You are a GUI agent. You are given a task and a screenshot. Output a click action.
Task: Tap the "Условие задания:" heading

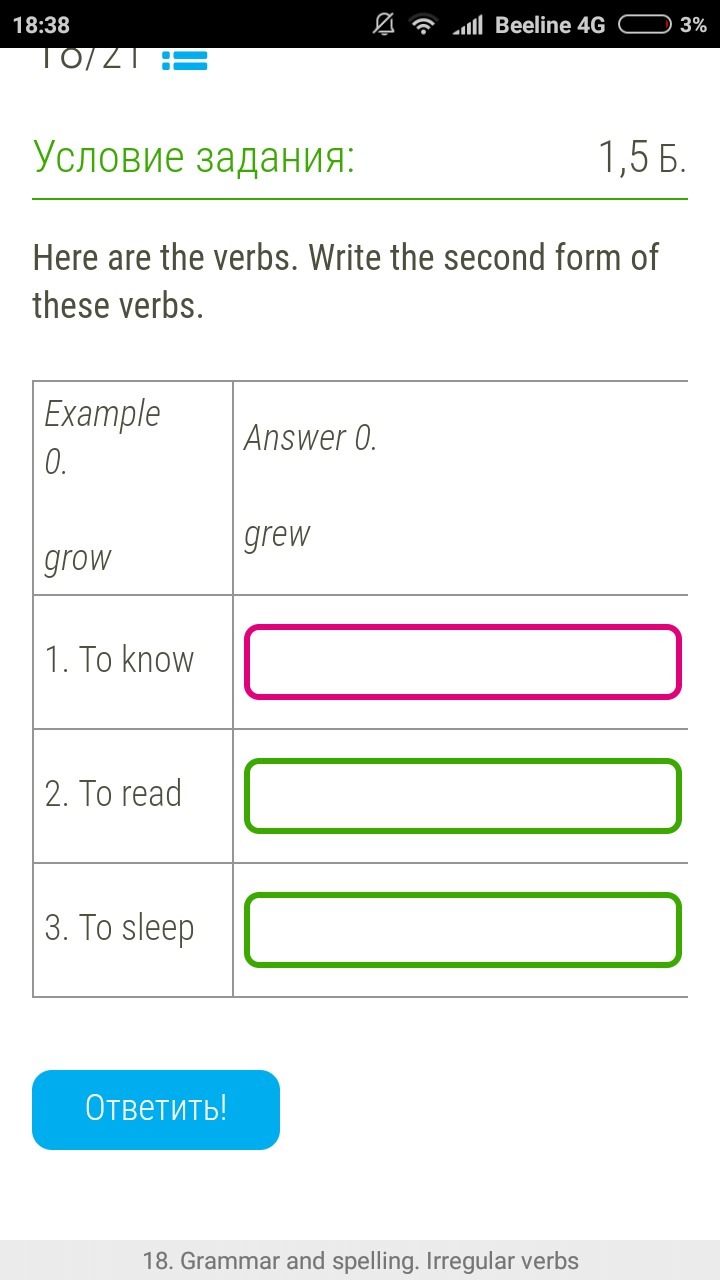click(194, 157)
